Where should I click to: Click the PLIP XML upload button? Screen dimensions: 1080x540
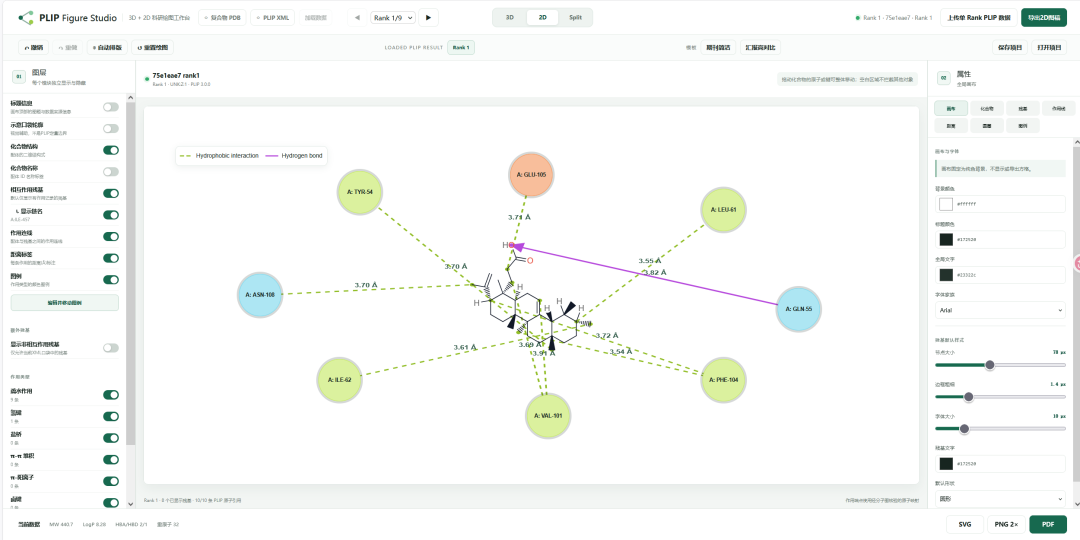[273, 18]
